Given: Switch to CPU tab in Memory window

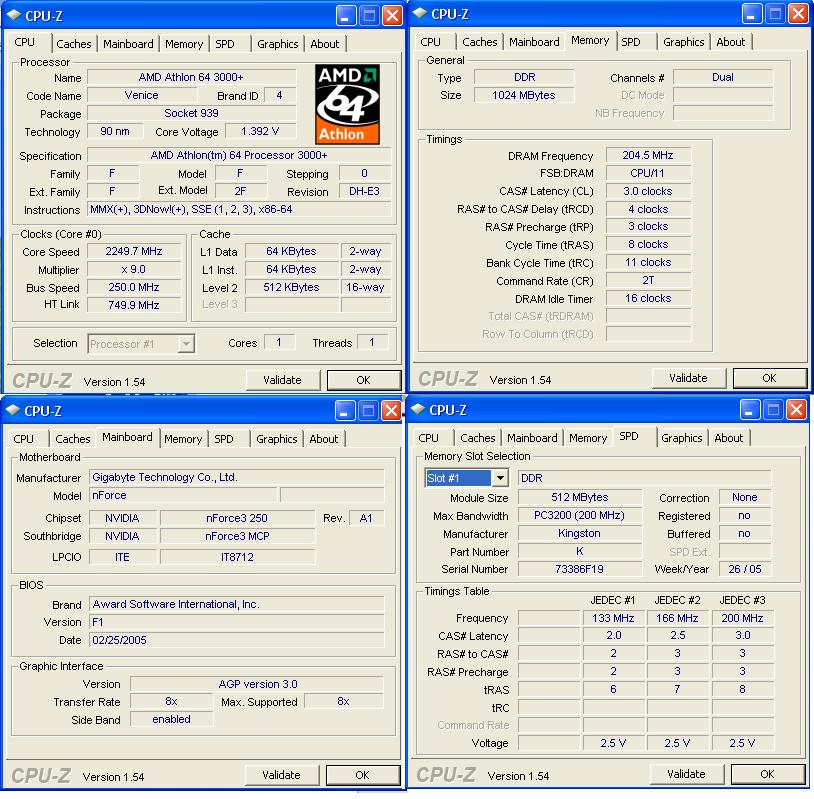Looking at the screenshot, I should 430,42.
